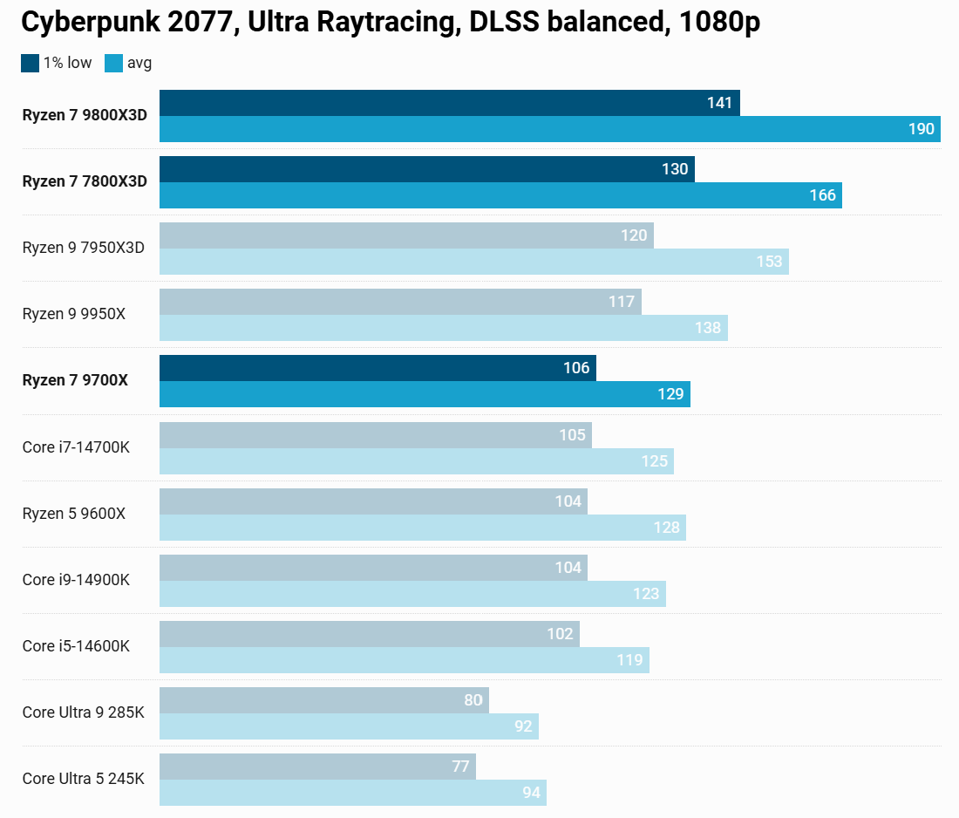
Task: Select the Core i5-14600K row label
Action: (76, 646)
